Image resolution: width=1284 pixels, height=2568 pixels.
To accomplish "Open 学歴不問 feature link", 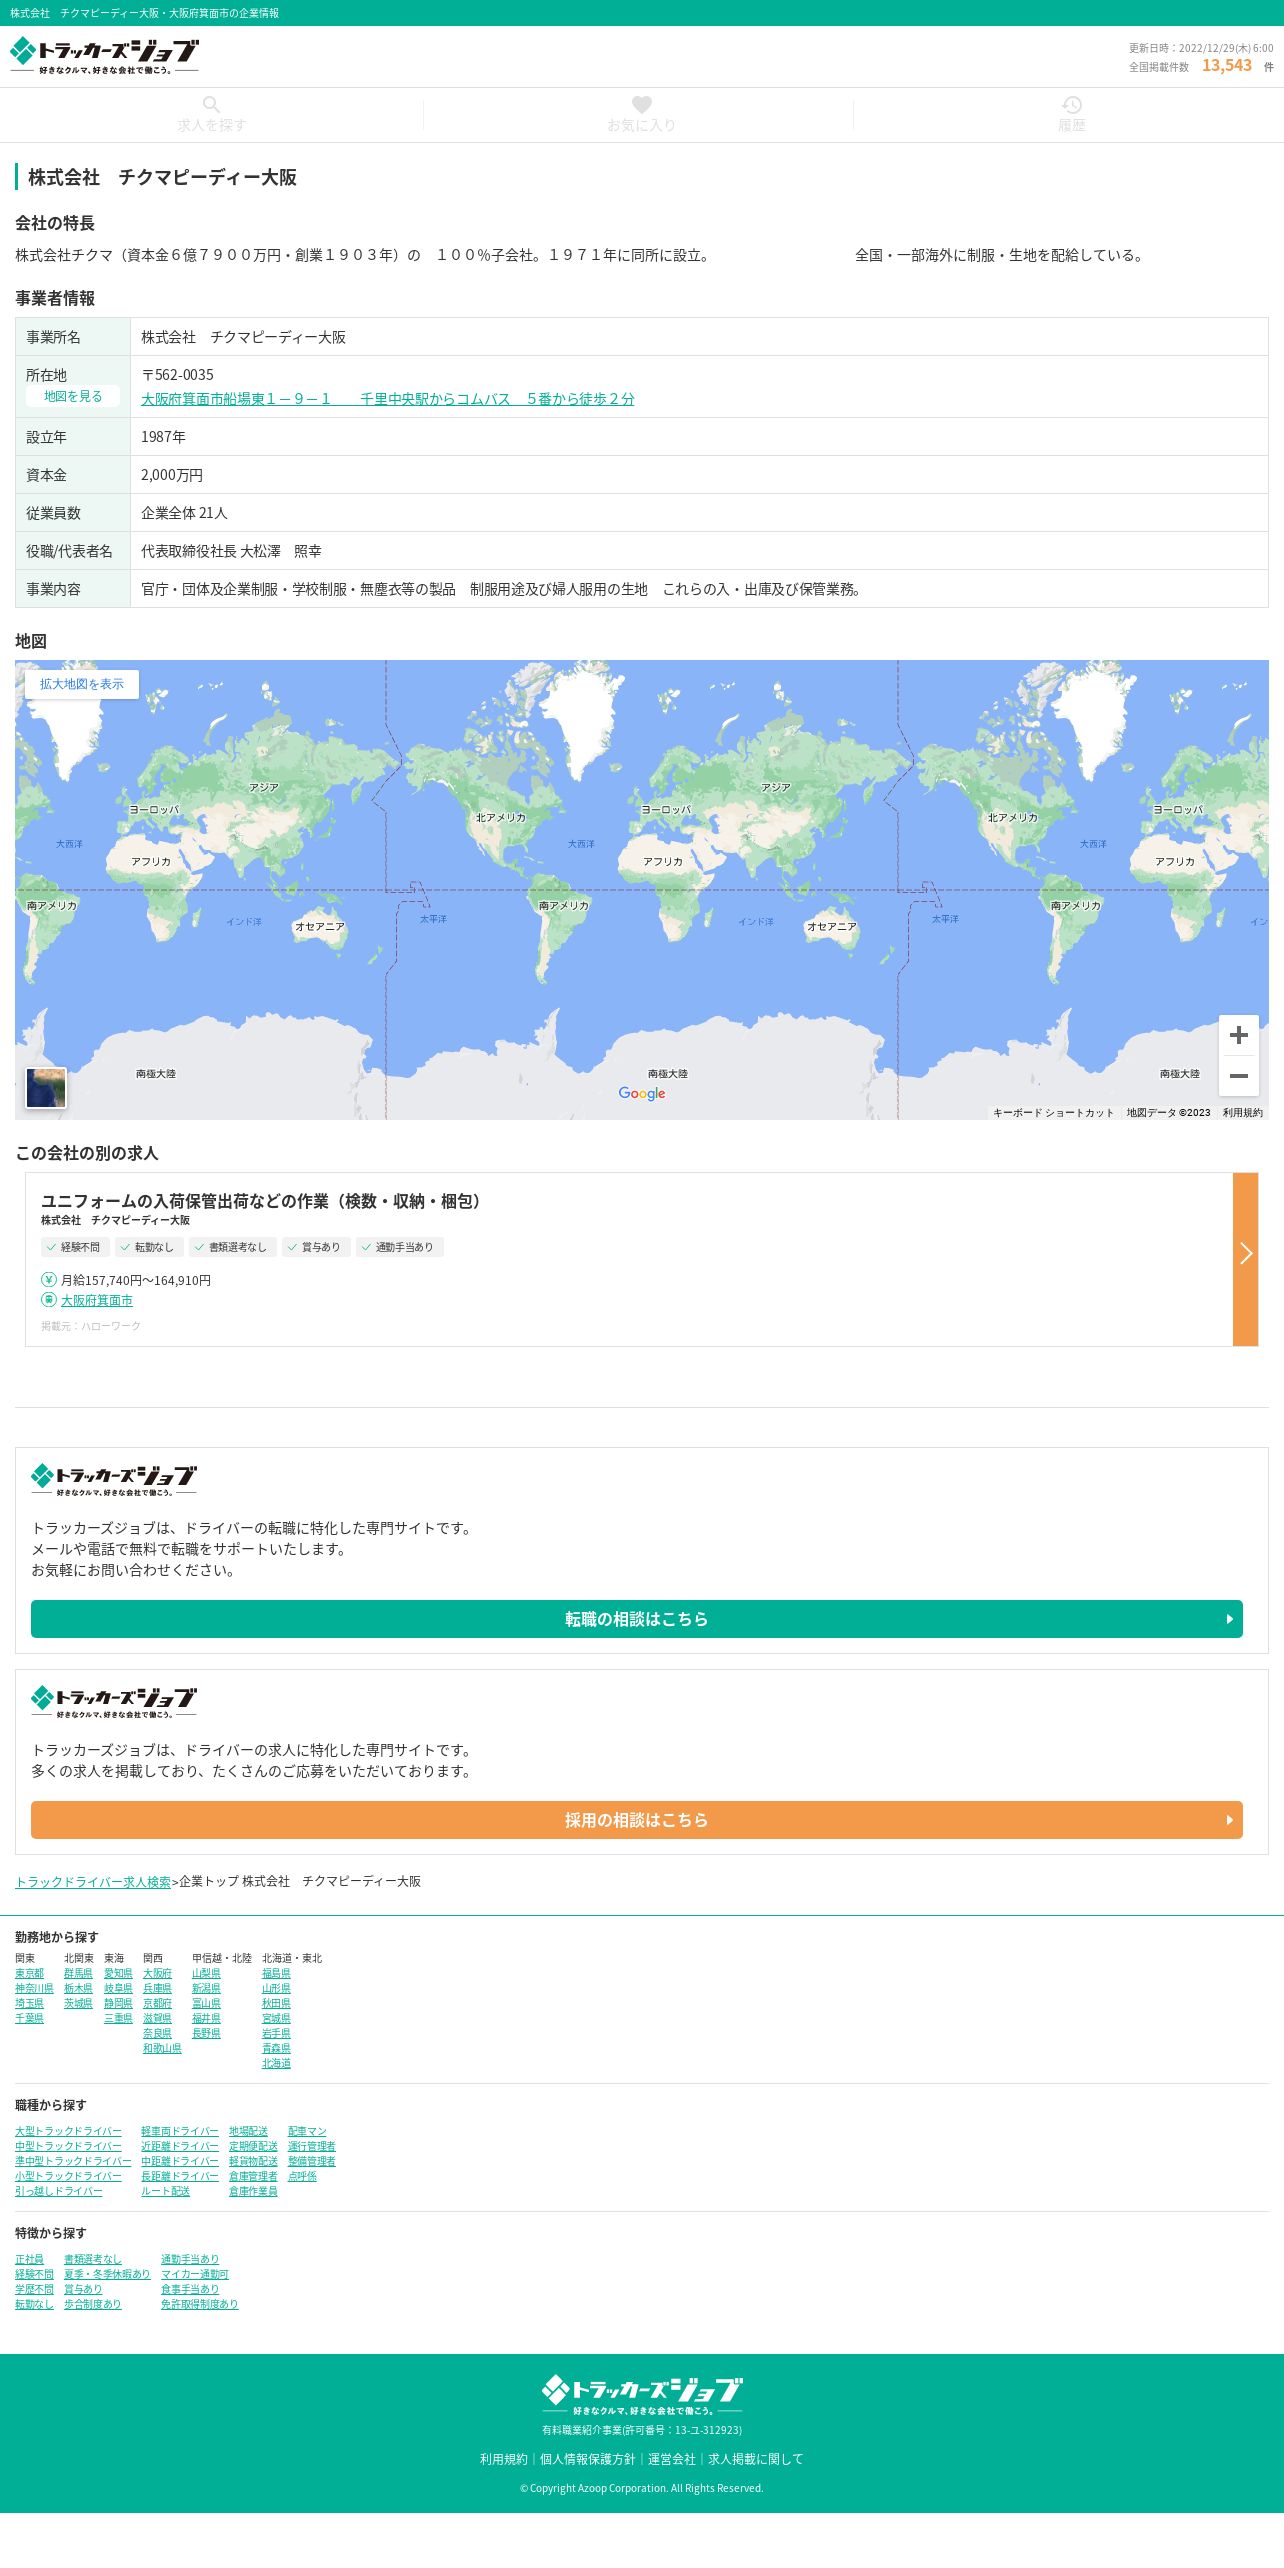I will [34, 2289].
